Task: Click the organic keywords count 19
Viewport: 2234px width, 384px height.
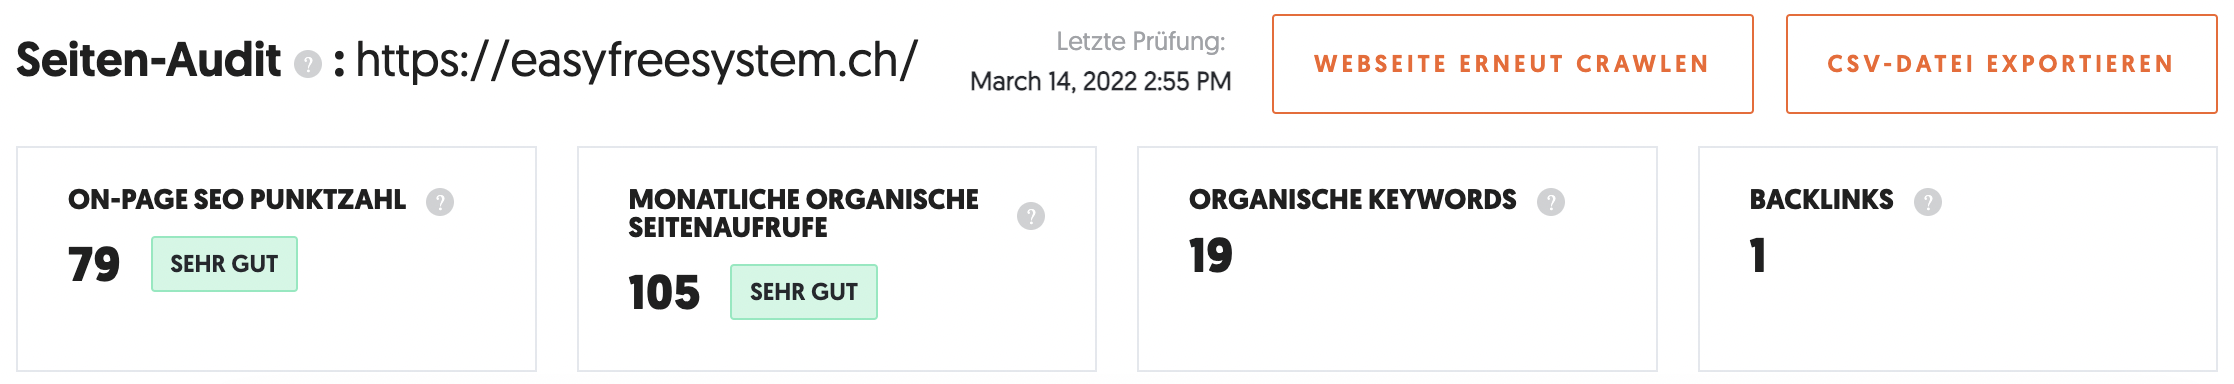Action: 1211,256
